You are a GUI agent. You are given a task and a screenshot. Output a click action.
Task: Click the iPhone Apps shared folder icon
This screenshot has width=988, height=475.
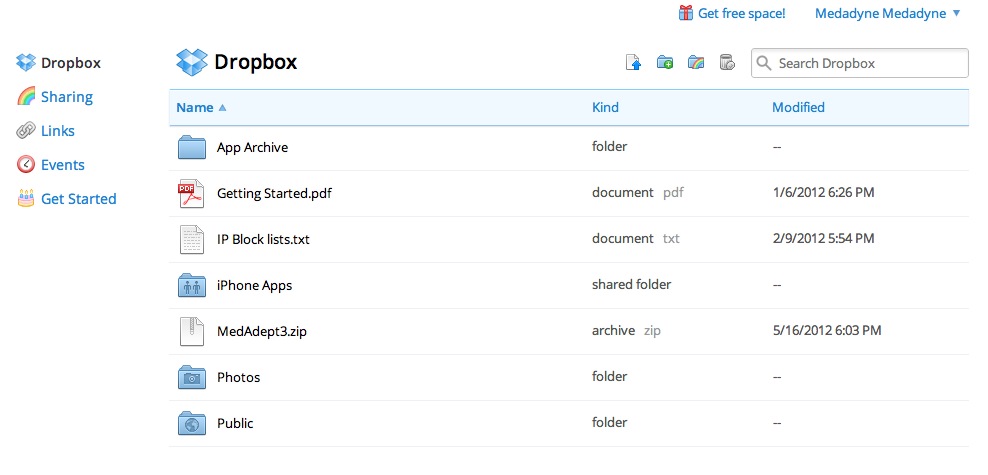(x=191, y=285)
